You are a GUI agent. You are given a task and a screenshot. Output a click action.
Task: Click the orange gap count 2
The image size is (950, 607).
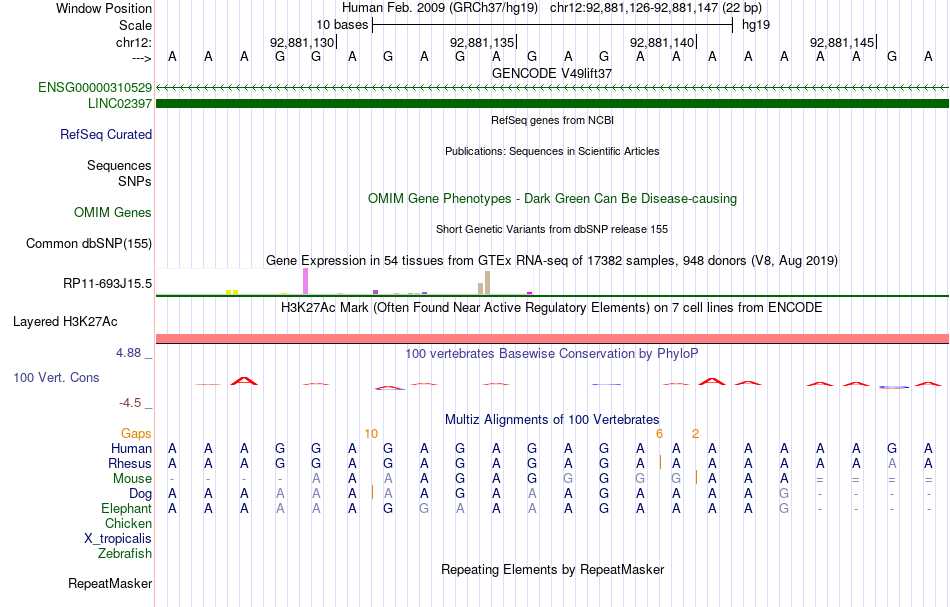pos(696,434)
